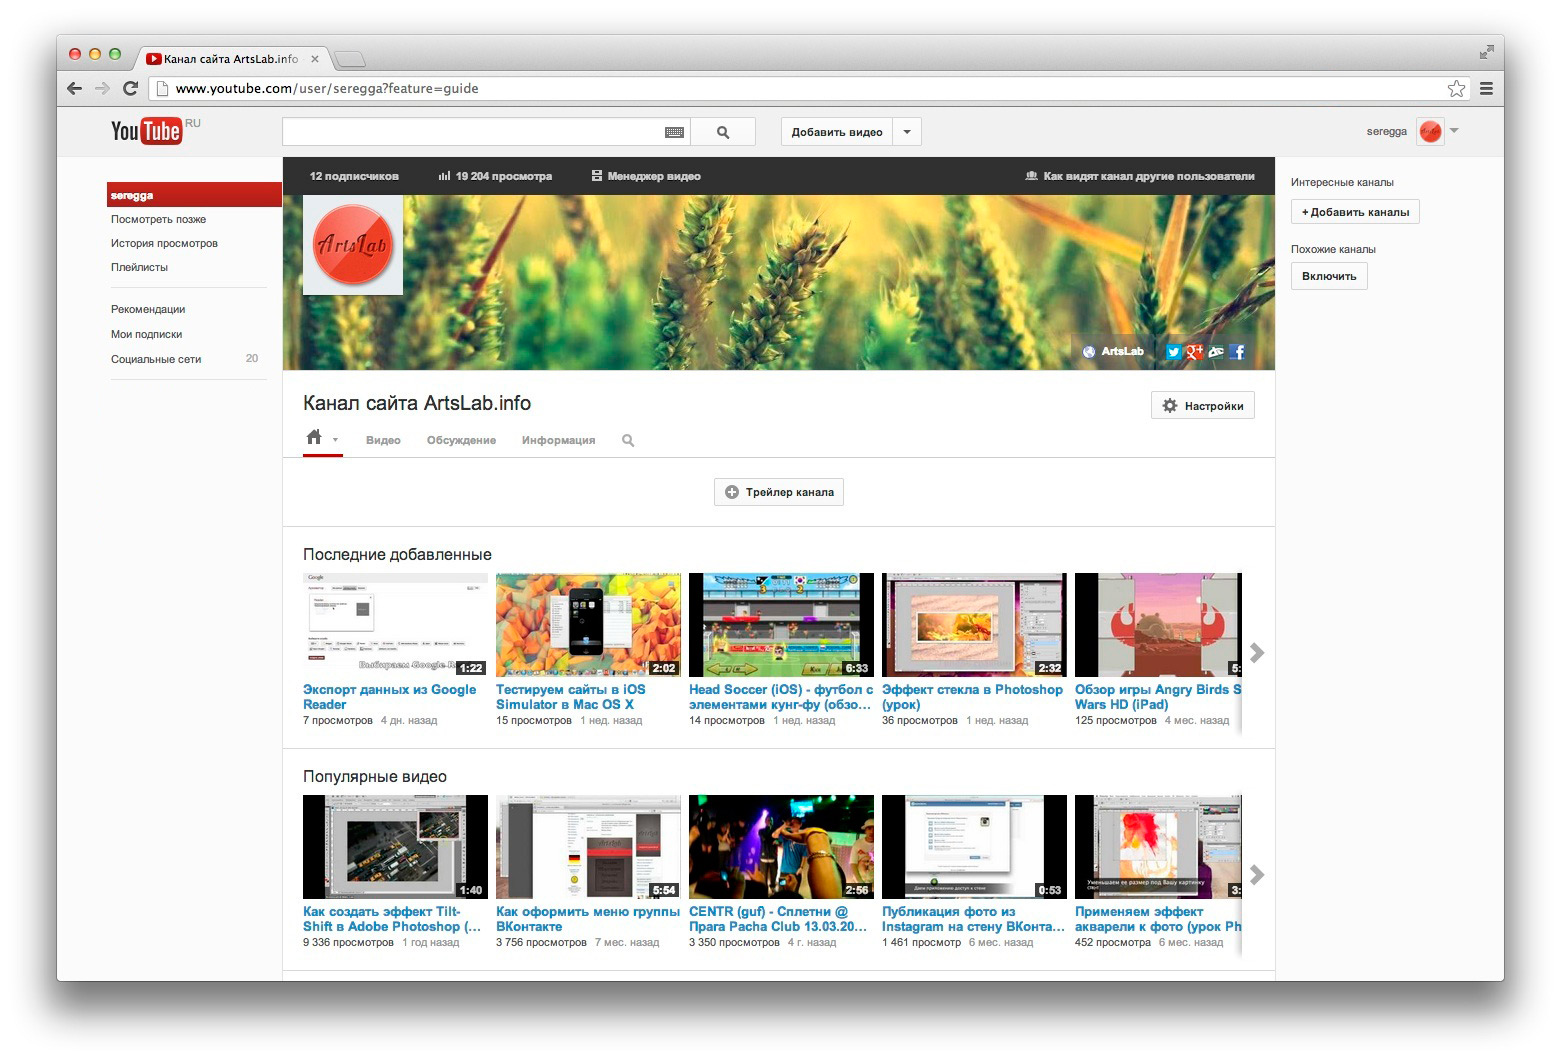Select the Home tab house icon
Viewport: 1561px width, 1060px height.
coord(314,437)
